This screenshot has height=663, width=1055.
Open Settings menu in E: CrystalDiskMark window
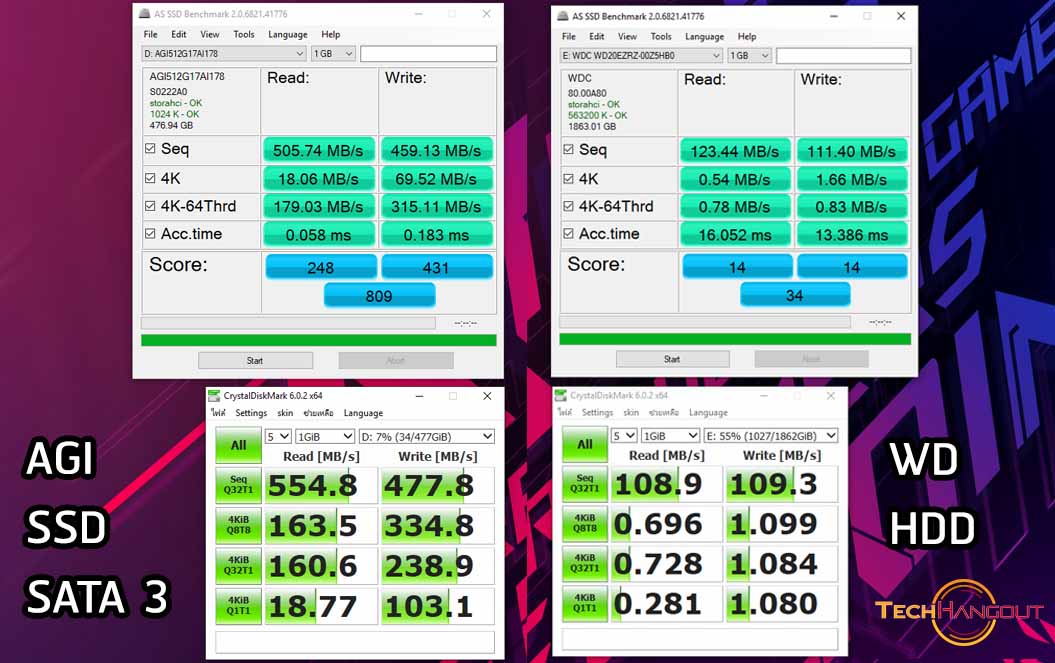pos(597,412)
